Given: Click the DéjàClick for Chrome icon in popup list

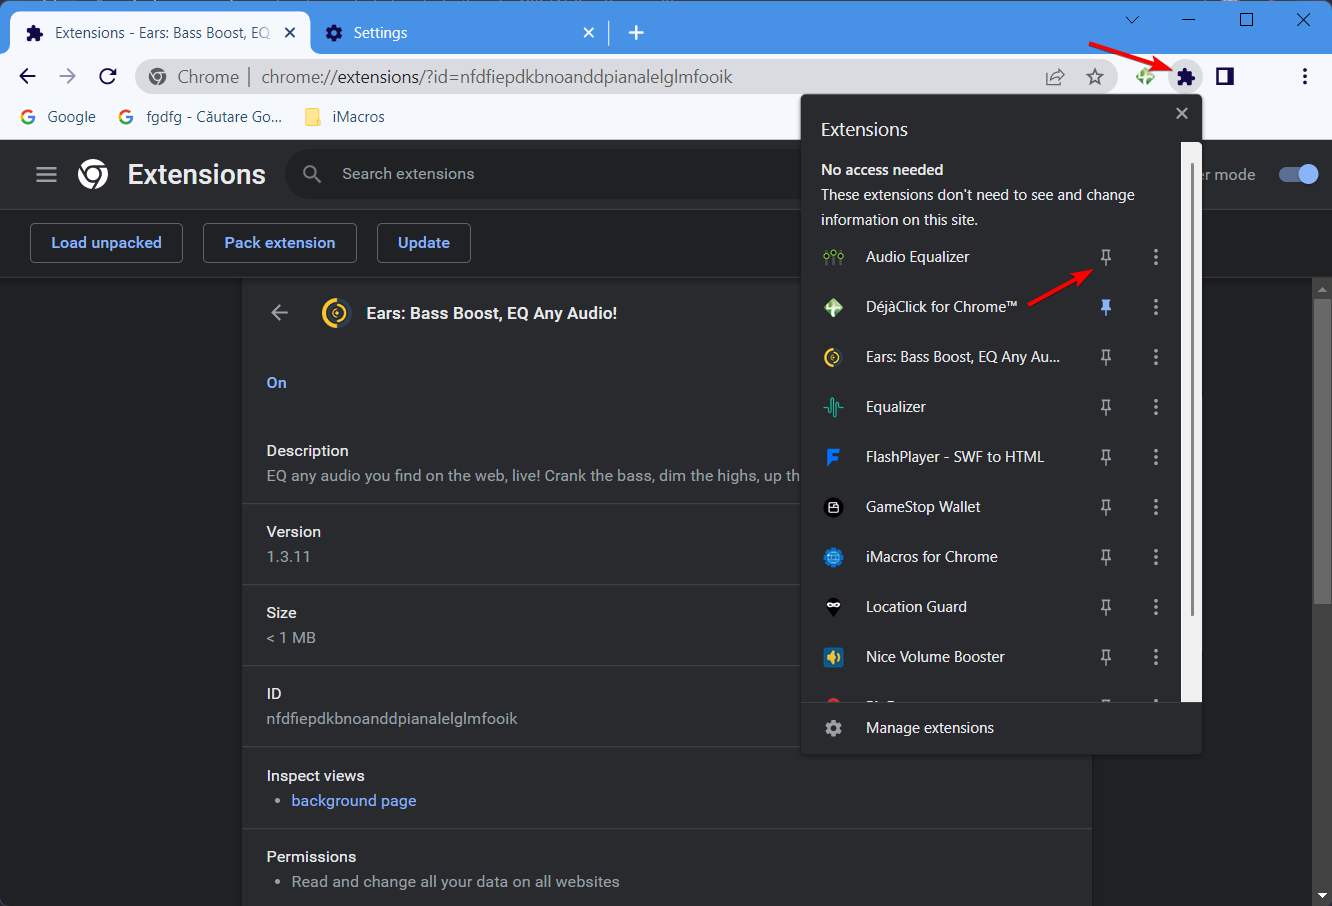Looking at the screenshot, I should pyautogui.click(x=833, y=307).
